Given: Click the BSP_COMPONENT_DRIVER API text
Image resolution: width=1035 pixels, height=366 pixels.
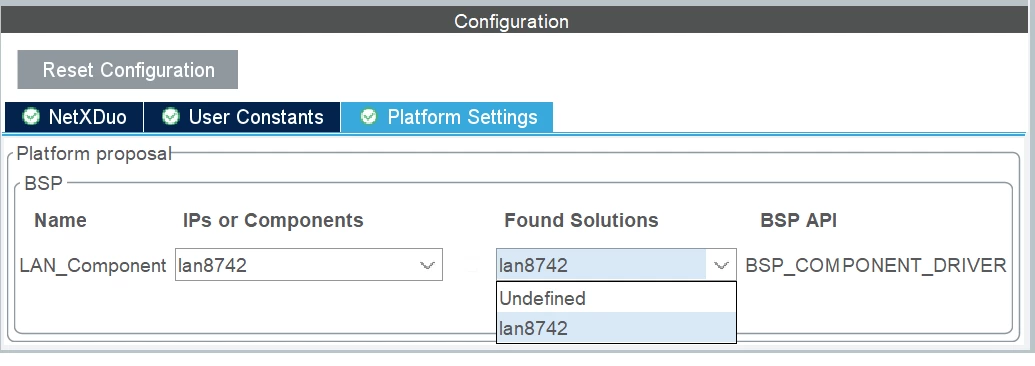Looking at the screenshot, I should (875, 266).
